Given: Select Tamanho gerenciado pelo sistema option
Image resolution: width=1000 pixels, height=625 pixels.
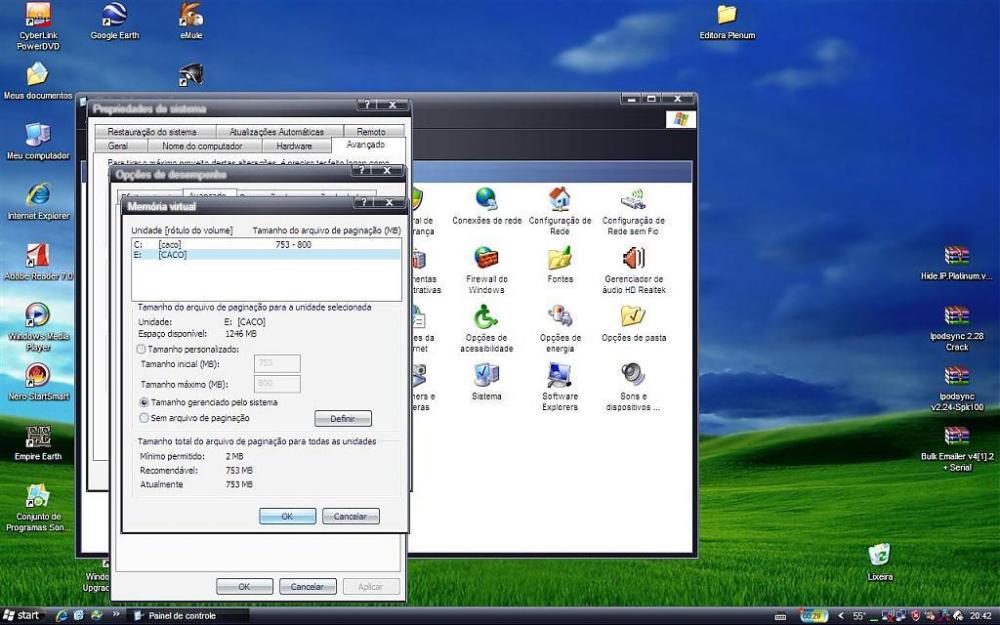Looking at the screenshot, I should pos(142,402).
